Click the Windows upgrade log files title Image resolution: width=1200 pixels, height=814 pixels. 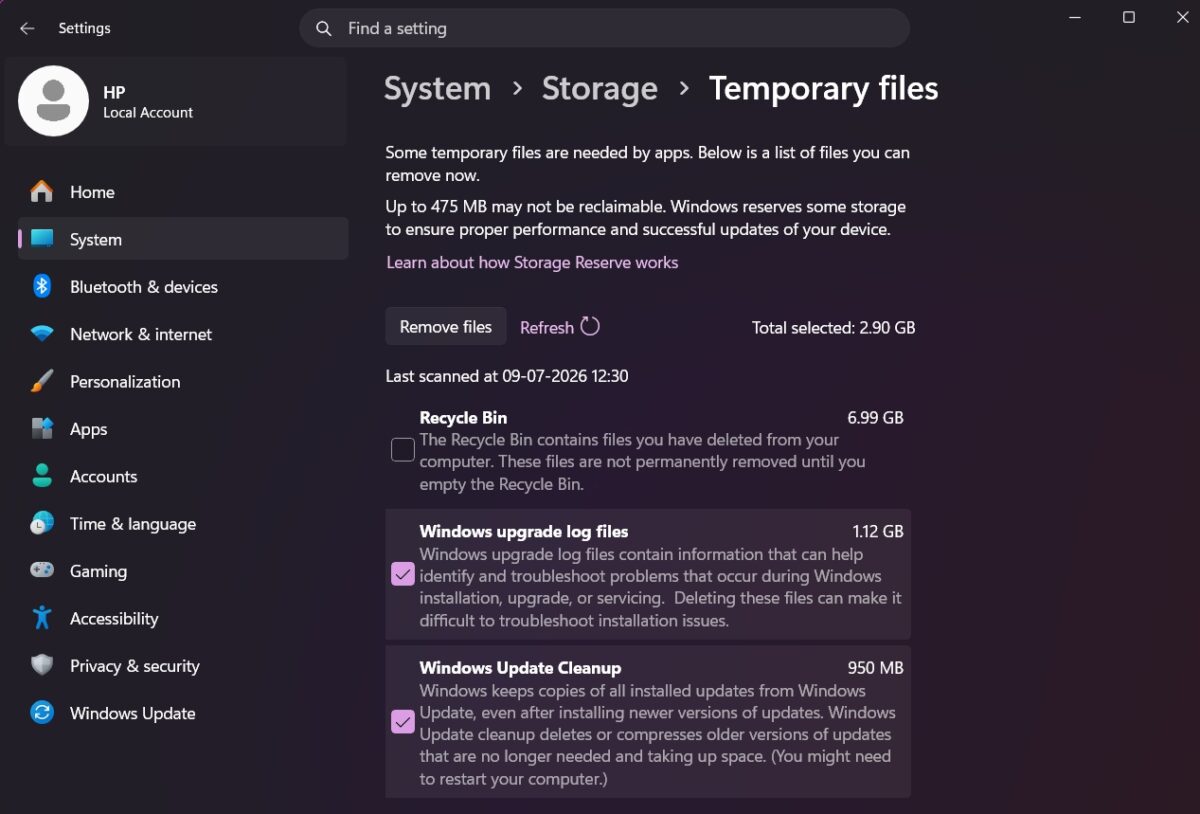(524, 532)
